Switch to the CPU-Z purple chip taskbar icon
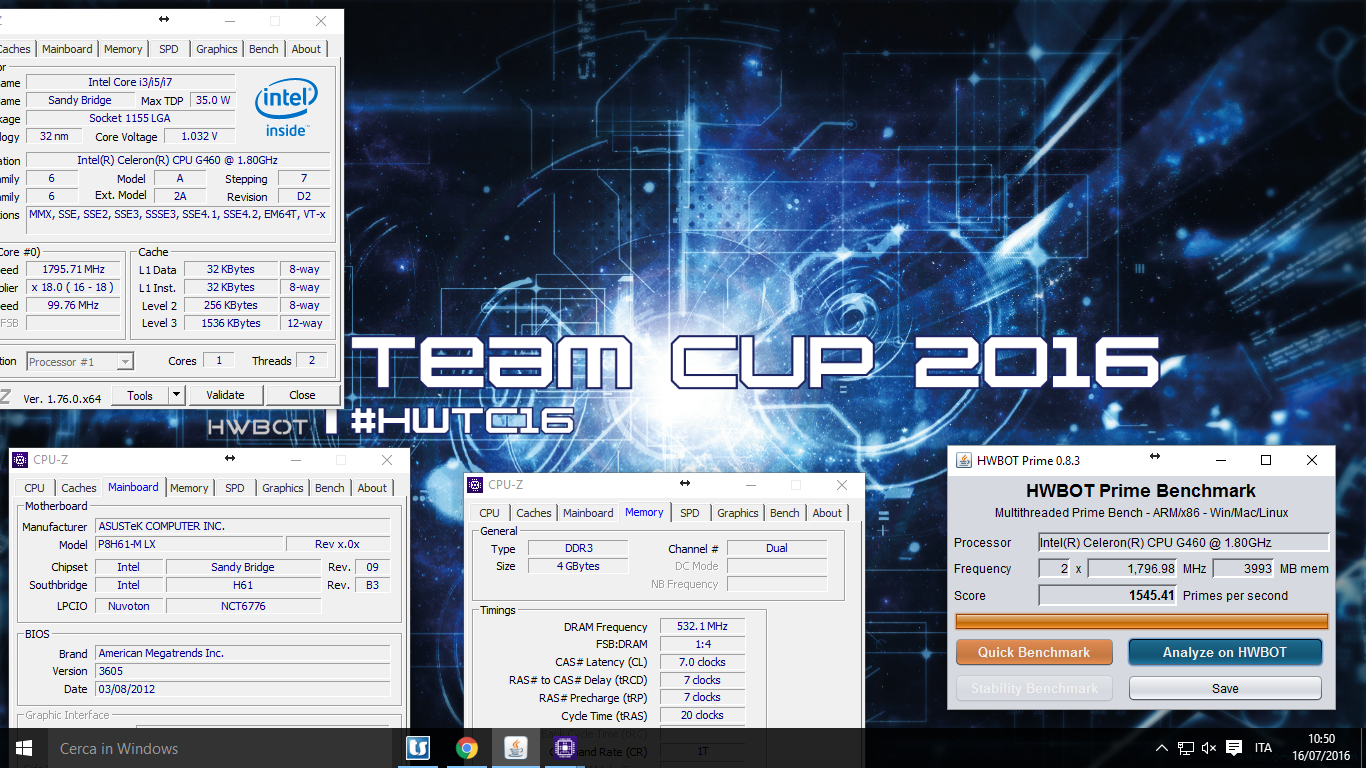Screen dimensions: 1366x768 563,748
